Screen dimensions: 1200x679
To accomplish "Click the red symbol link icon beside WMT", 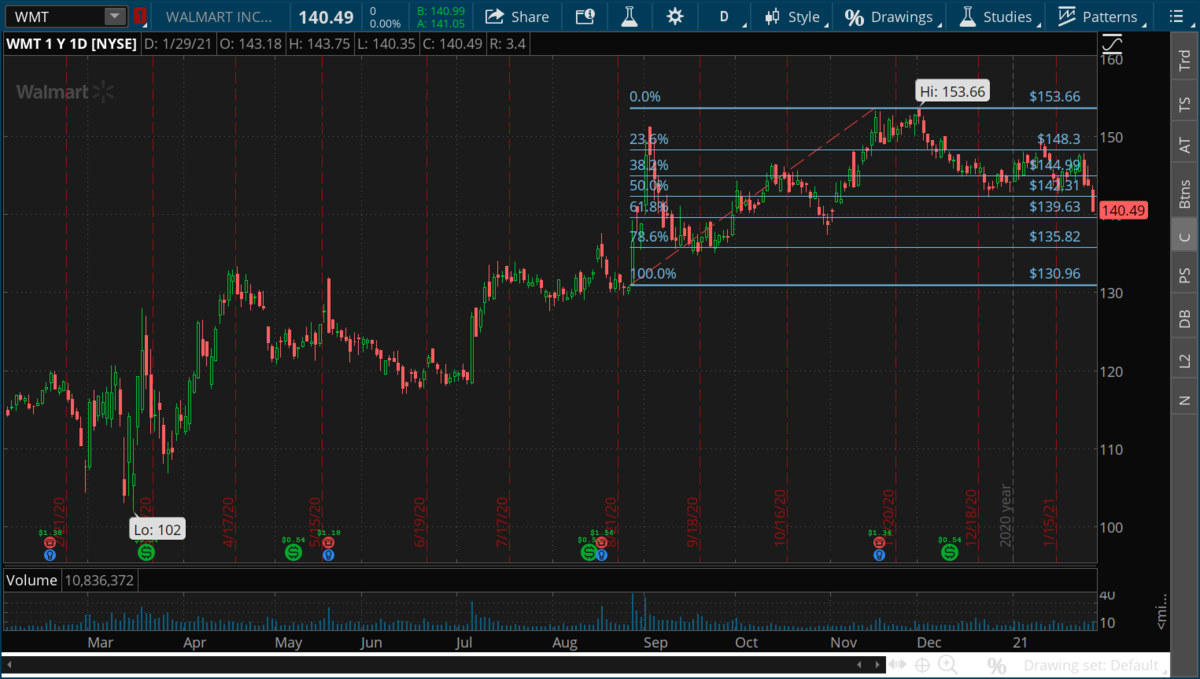I will tap(140, 16).
